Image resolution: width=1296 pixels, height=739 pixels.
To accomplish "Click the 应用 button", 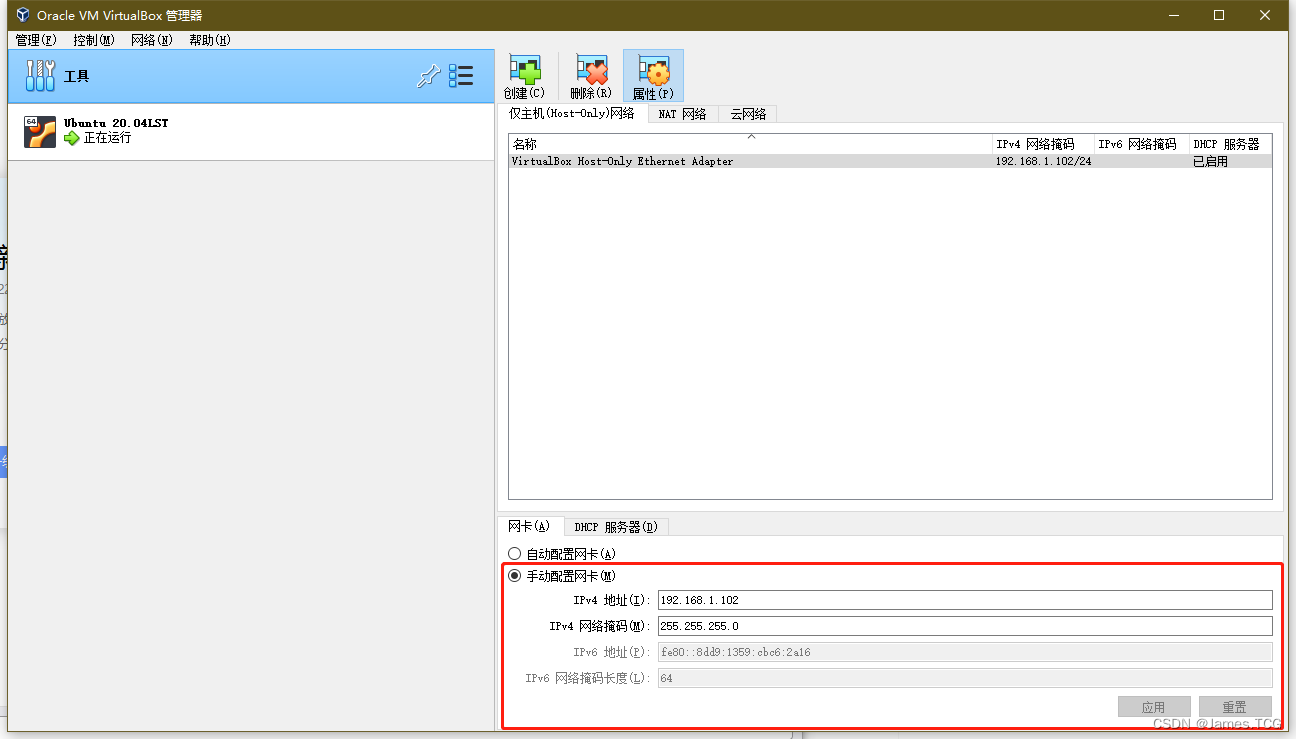I will coord(1153,706).
